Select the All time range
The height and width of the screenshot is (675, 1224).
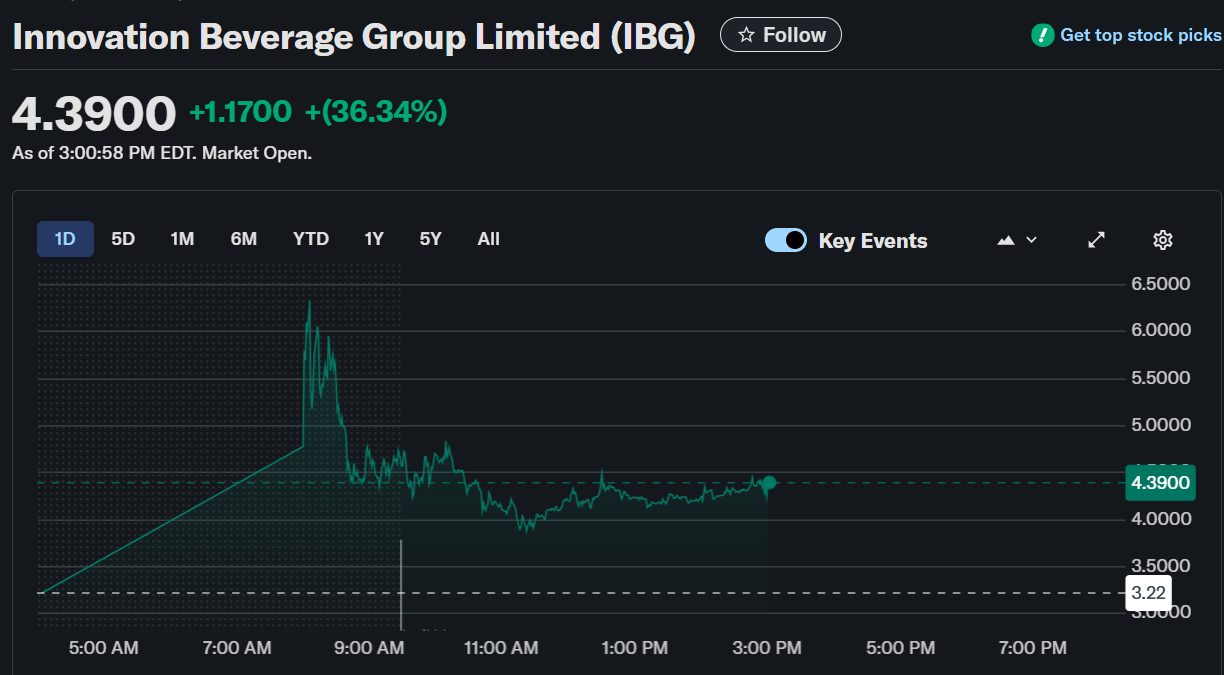click(489, 239)
